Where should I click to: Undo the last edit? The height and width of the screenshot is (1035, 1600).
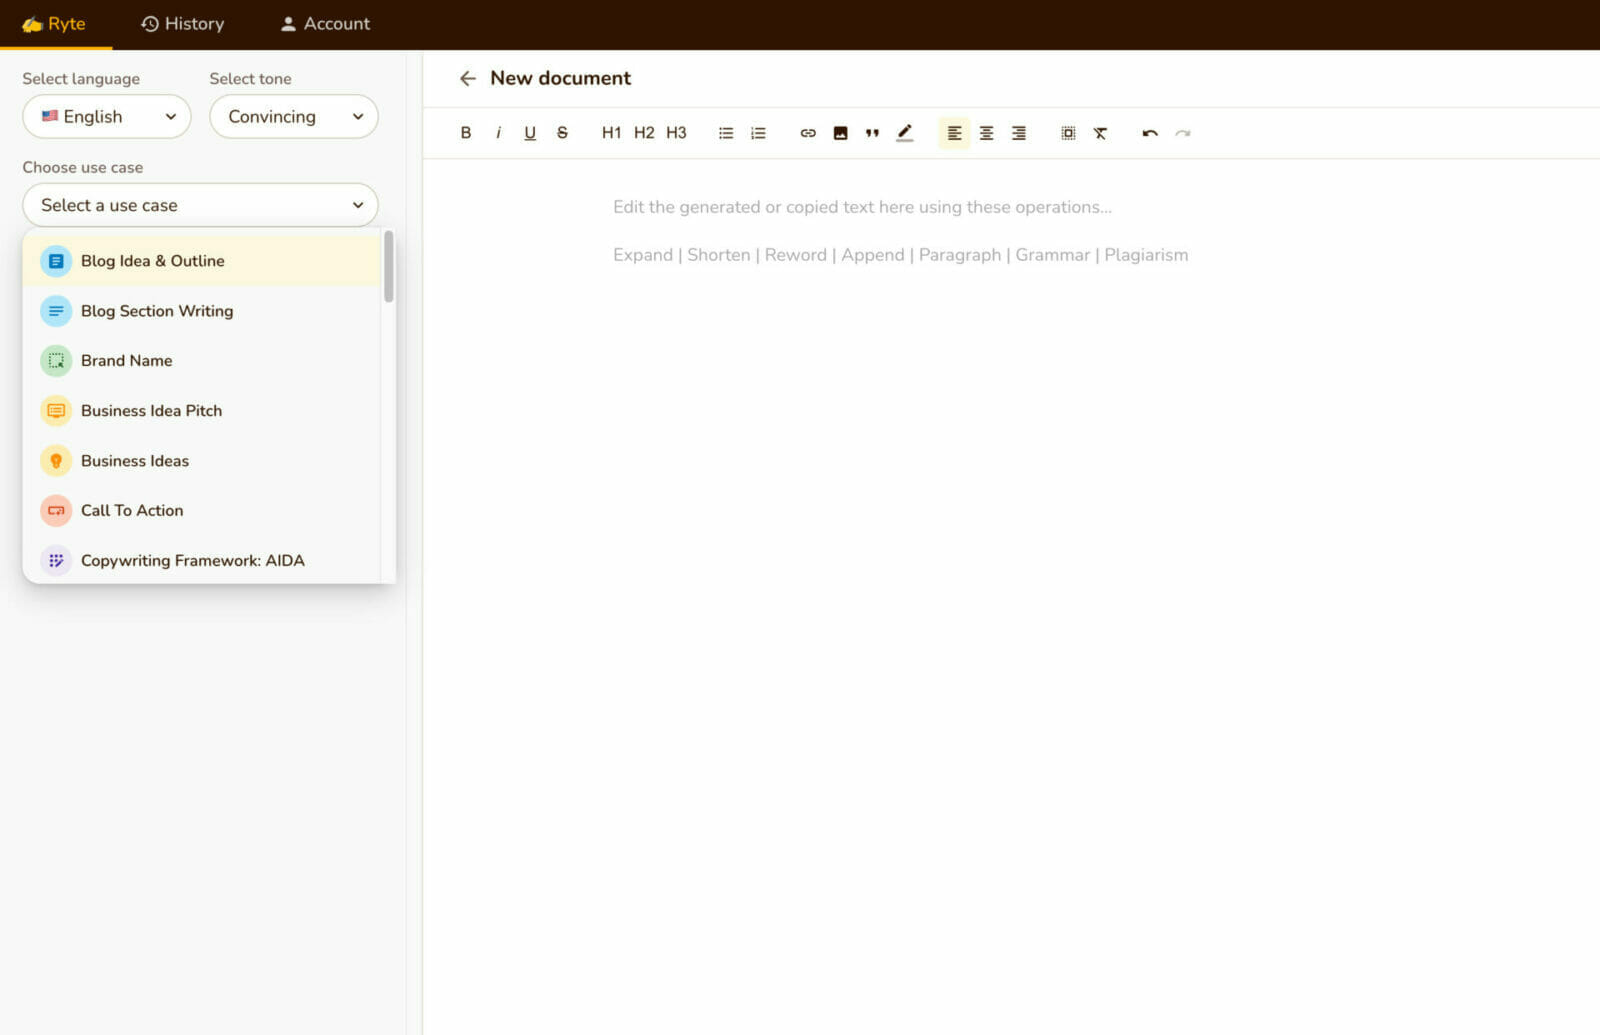1150,133
